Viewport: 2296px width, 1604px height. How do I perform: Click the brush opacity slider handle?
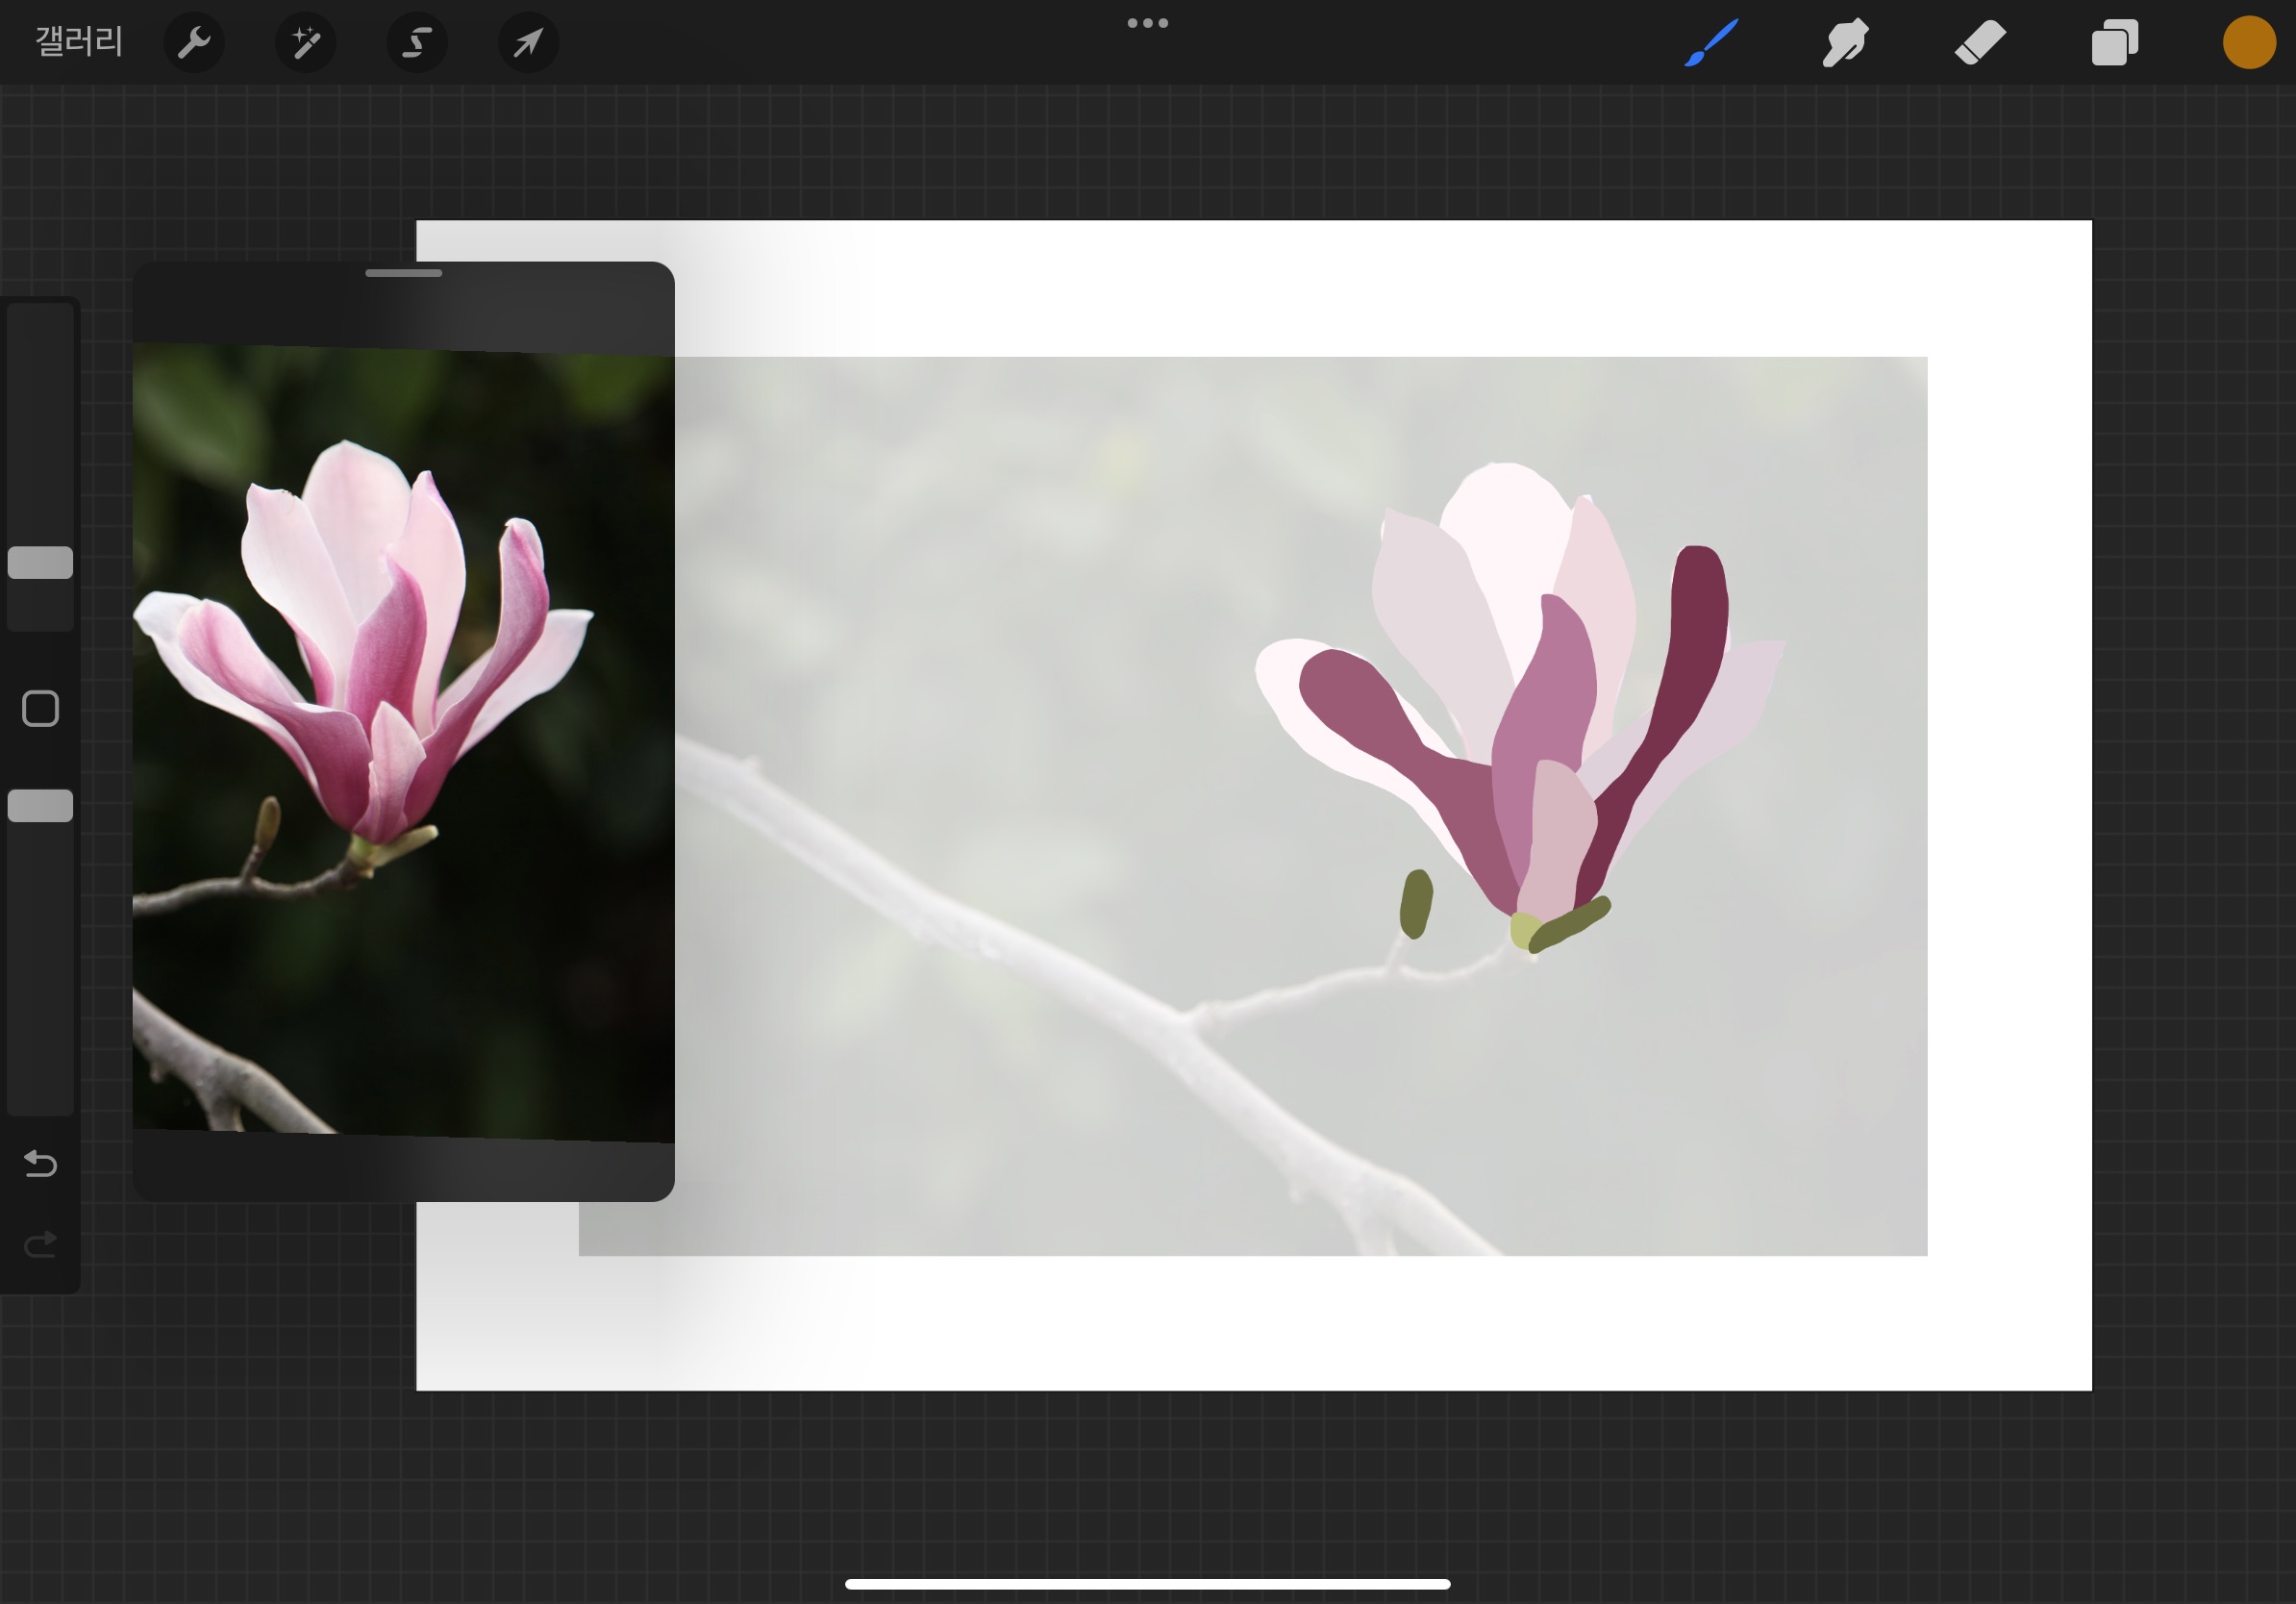[x=40, y=805]
